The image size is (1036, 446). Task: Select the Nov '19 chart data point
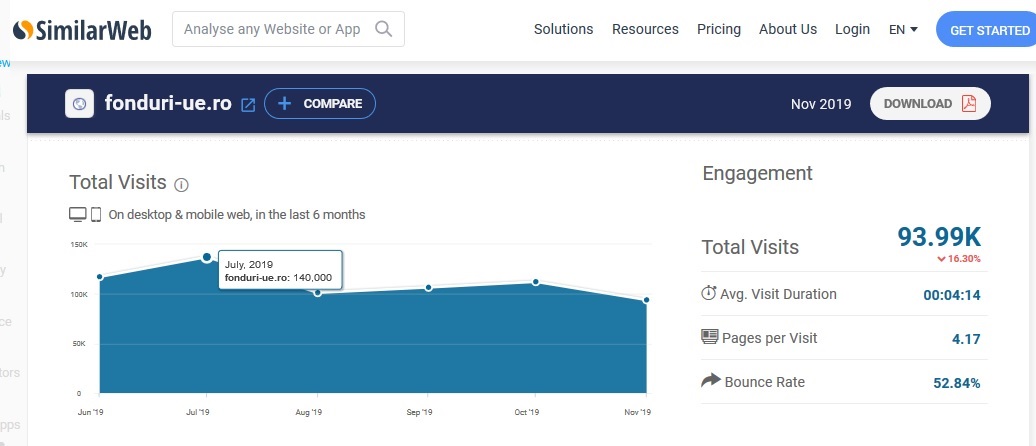click(646, 300)
